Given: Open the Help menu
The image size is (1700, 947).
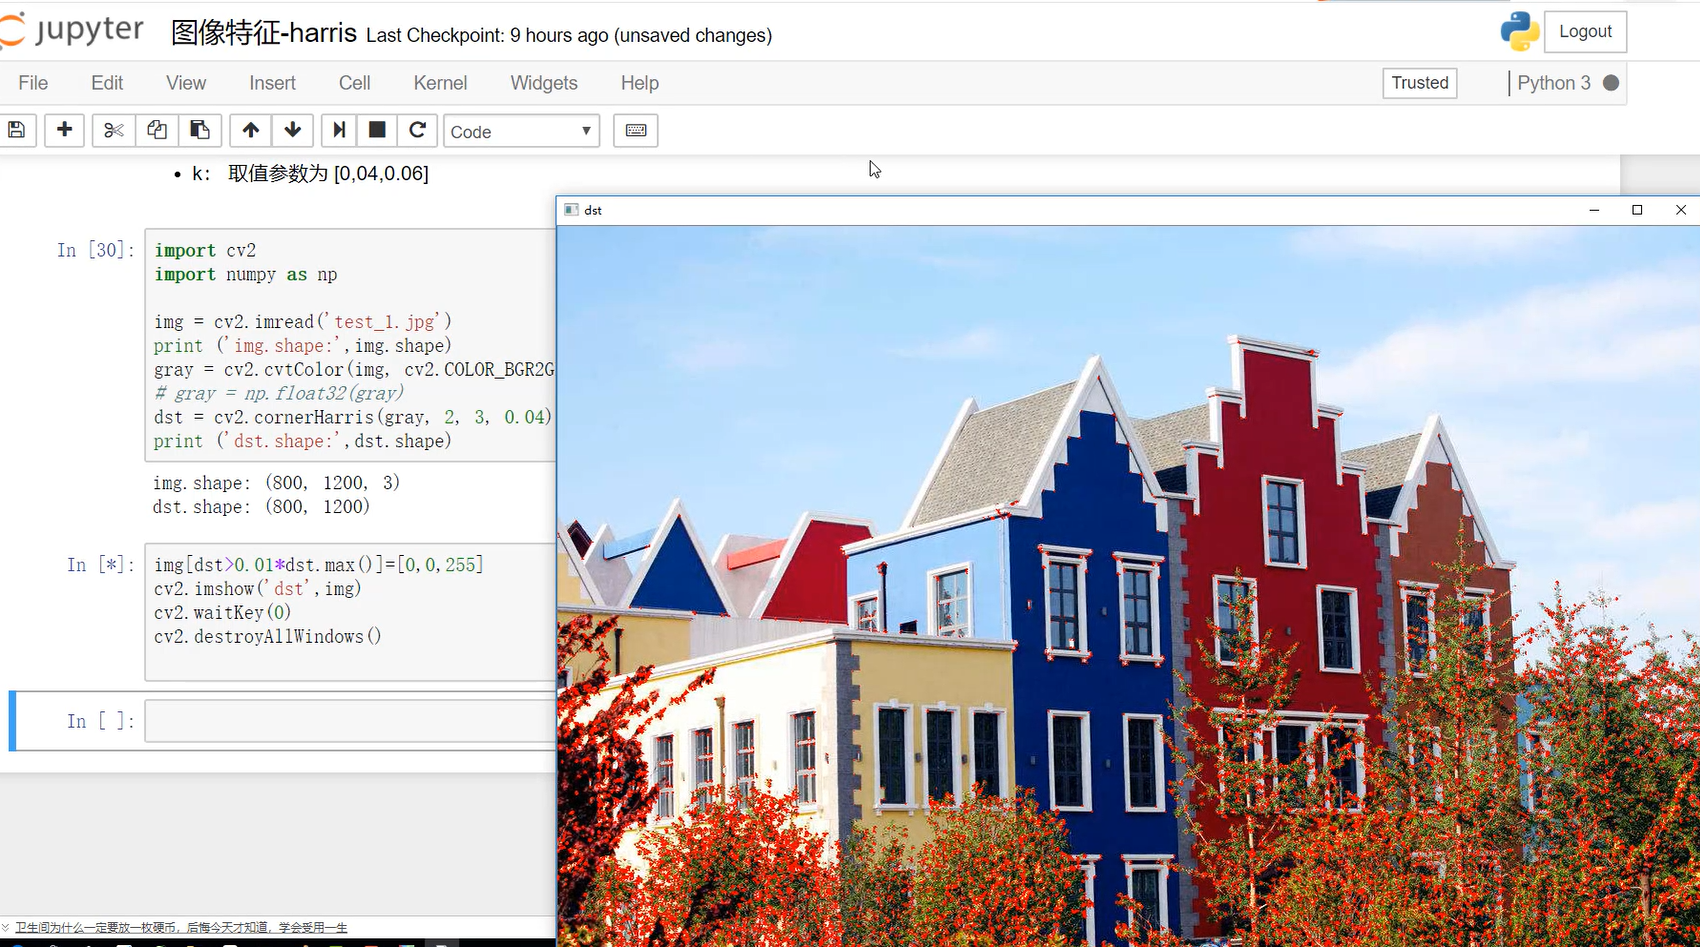Looking at the screenshot, I should coord(639,83).
